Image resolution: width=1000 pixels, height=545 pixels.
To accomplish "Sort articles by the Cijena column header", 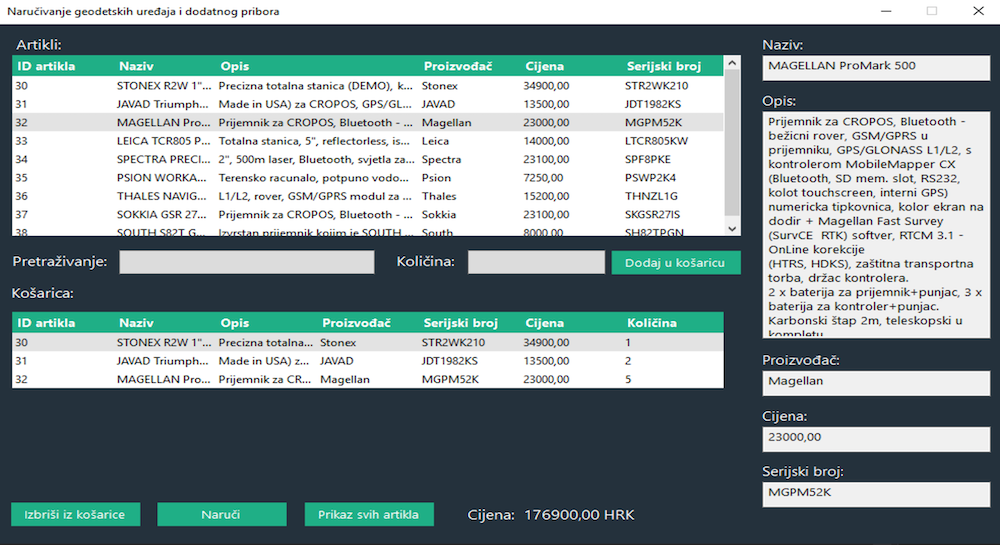I will click(545, 66).
